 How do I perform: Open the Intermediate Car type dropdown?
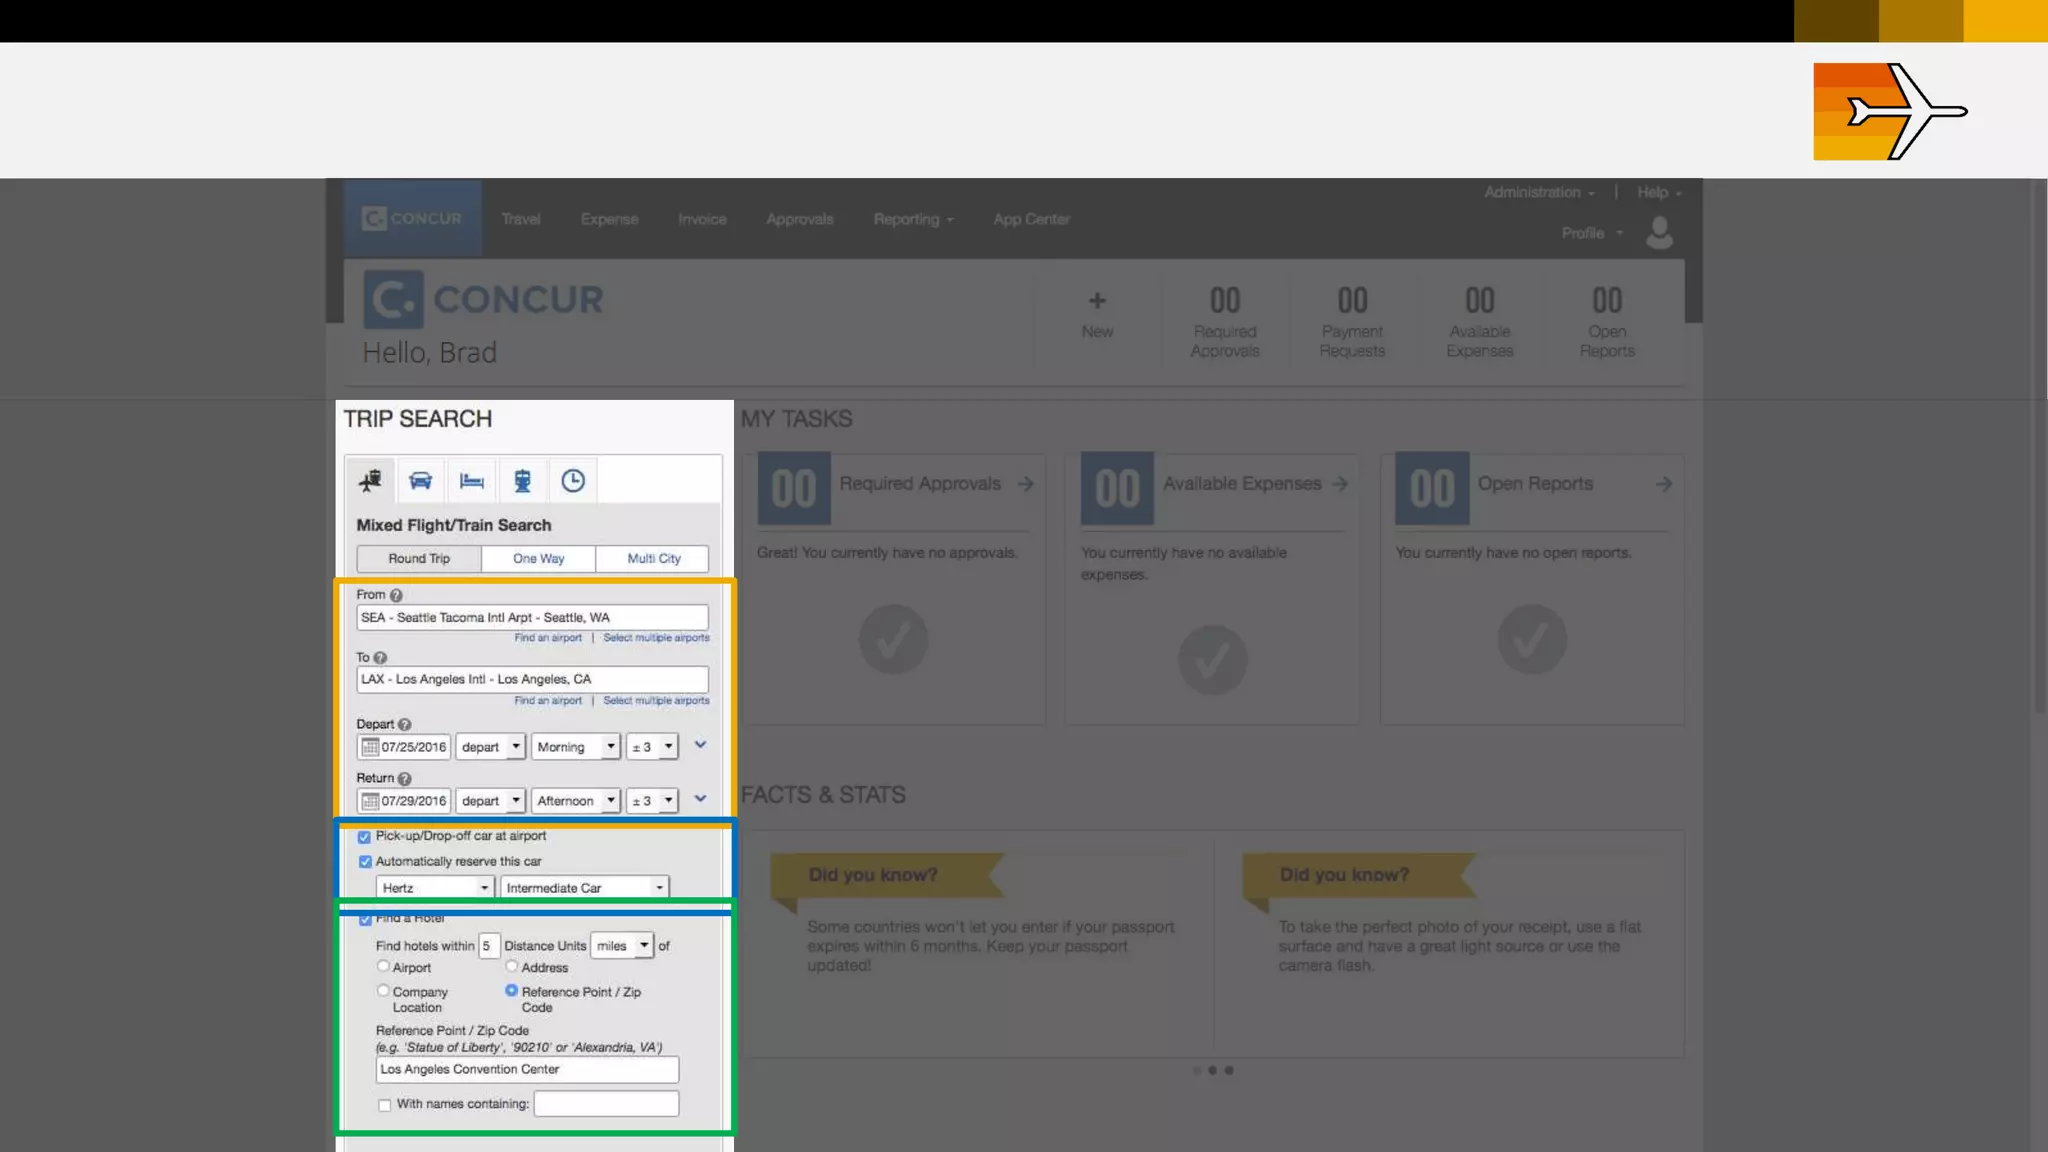584,888
